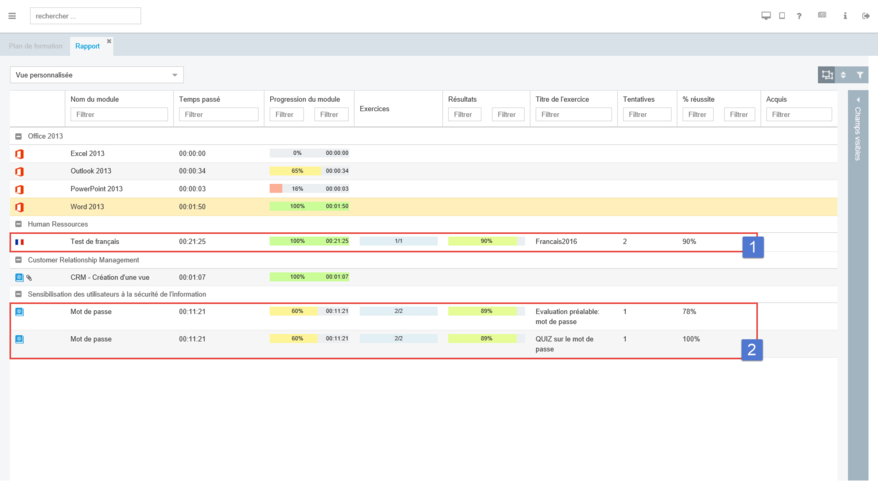Click the Word 2013 module row
878x490 pixels.
click(x=87, y=206)
